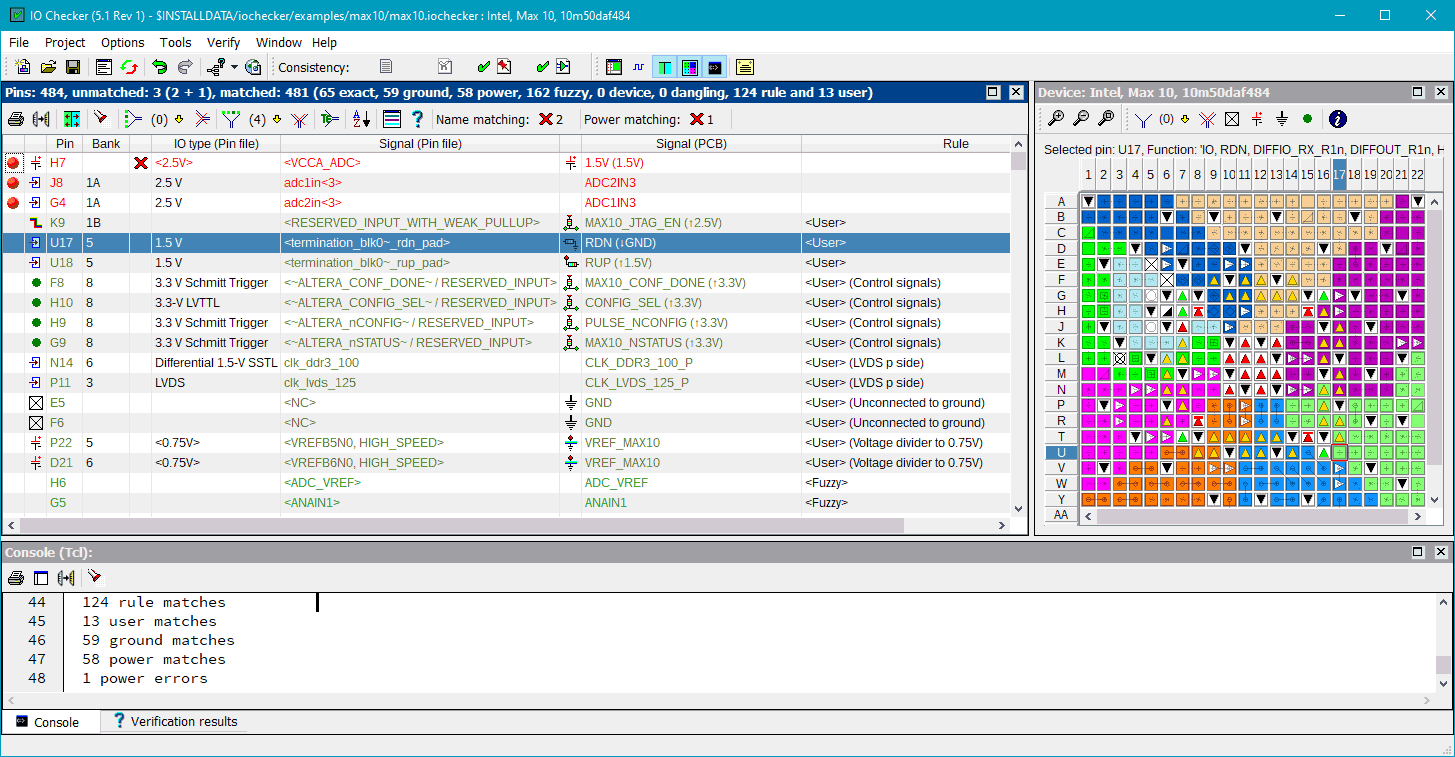The image size is (1455, 757).
Task: Click the green undo arrow icon
Action: coord(159,67)
